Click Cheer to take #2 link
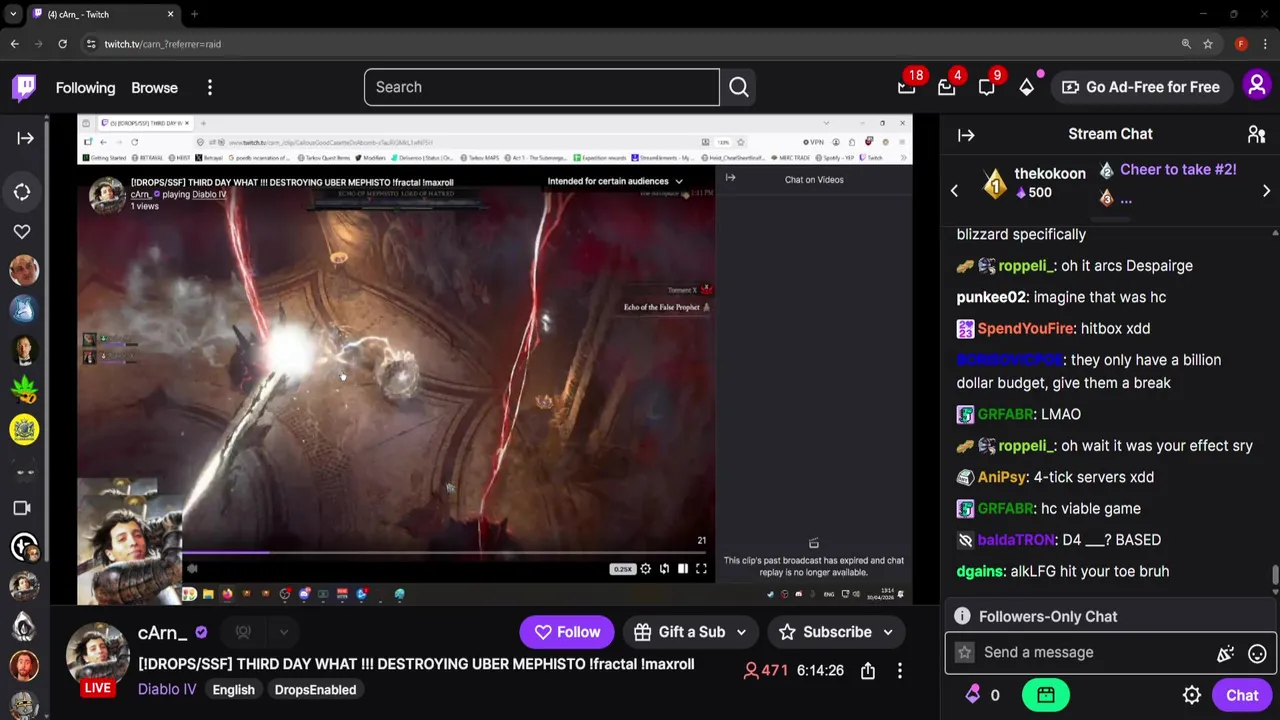Screen dimensions: 1280x720 [x=1178, y=169]
